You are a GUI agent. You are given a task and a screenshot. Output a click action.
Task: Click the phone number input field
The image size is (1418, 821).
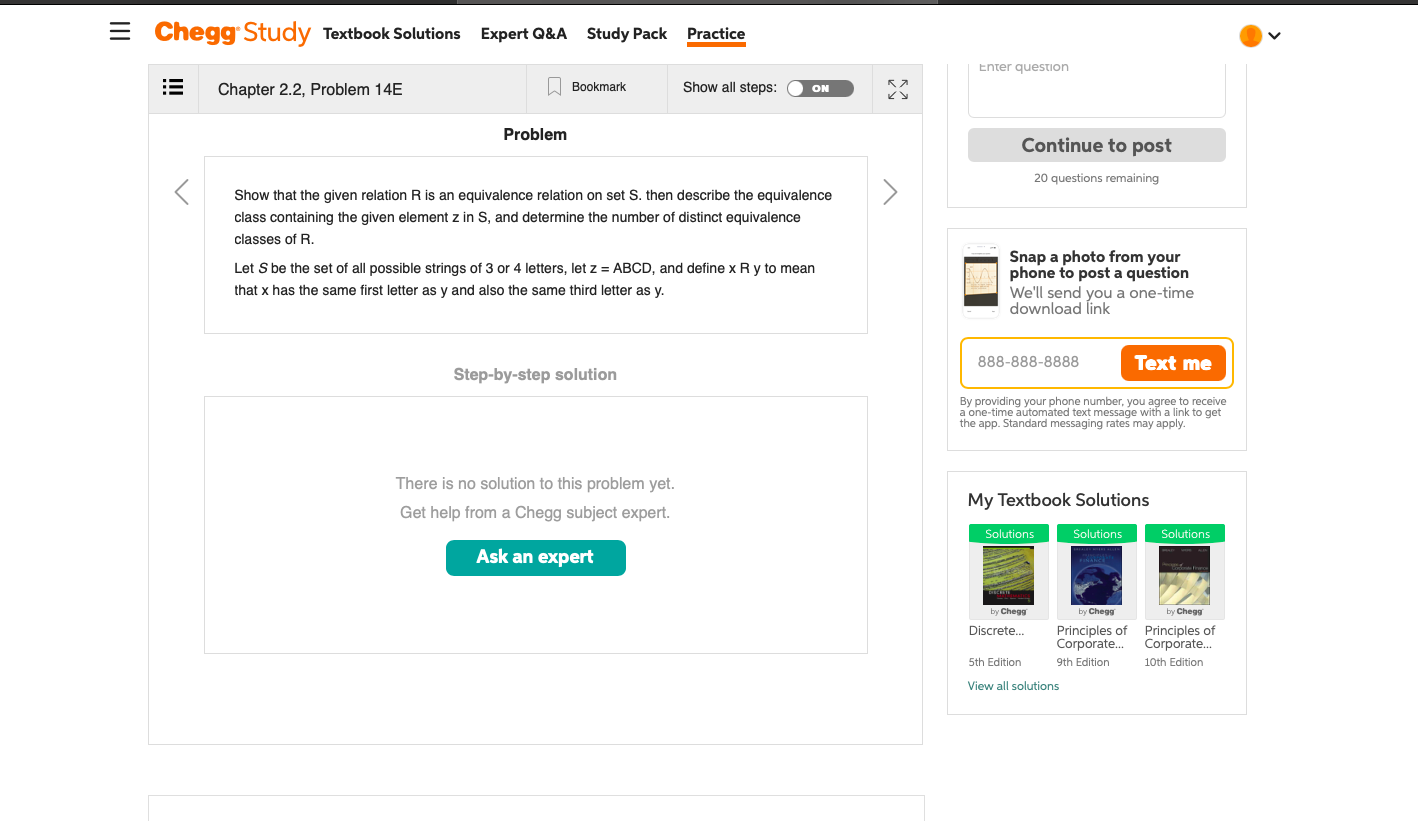pos(1041,363)
